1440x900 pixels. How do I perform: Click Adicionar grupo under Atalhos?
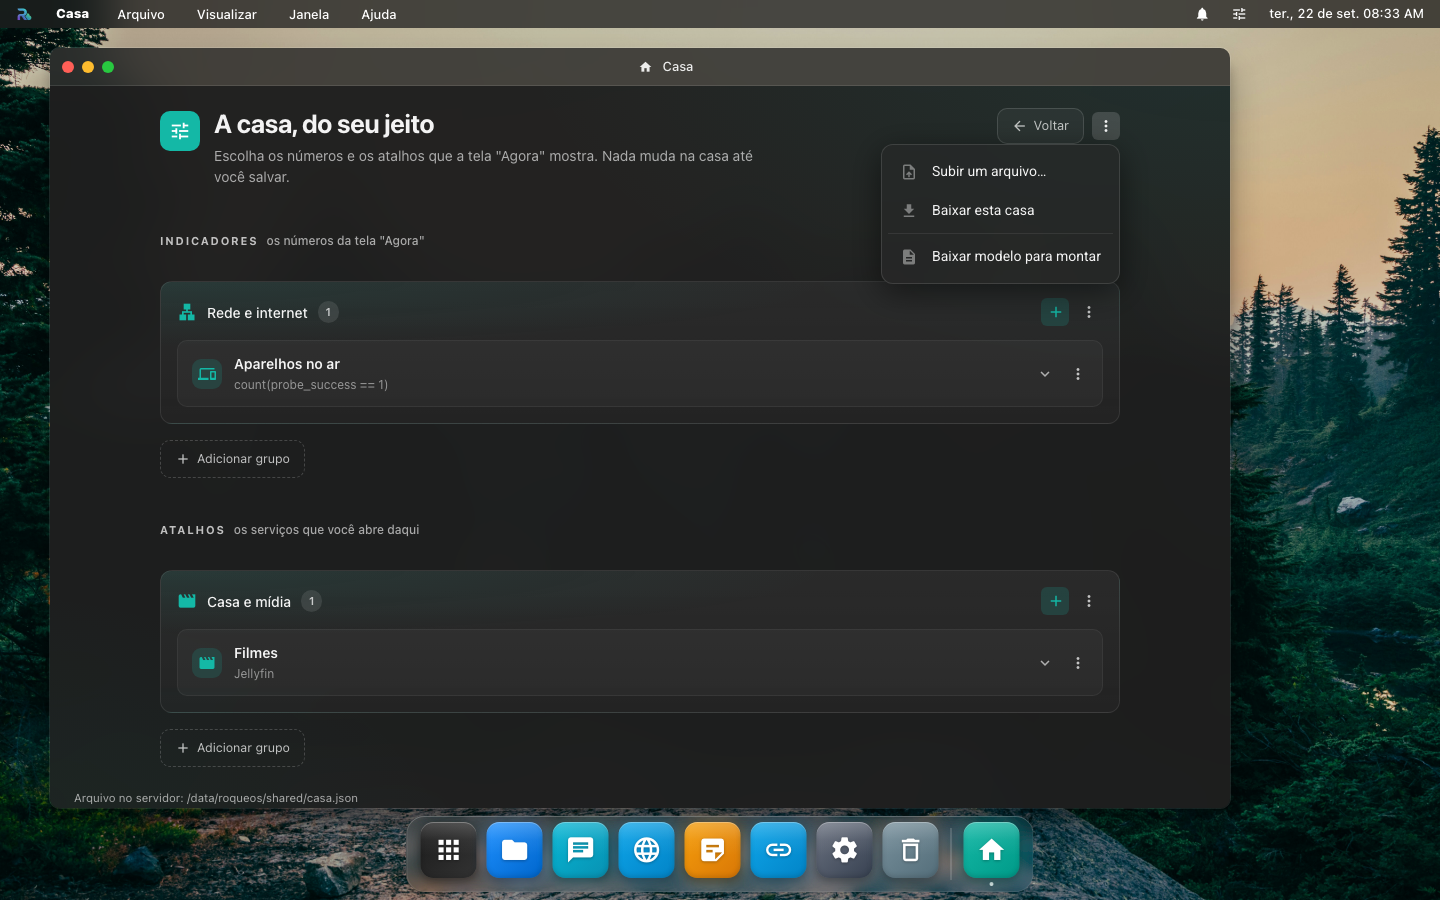[232, 748]
